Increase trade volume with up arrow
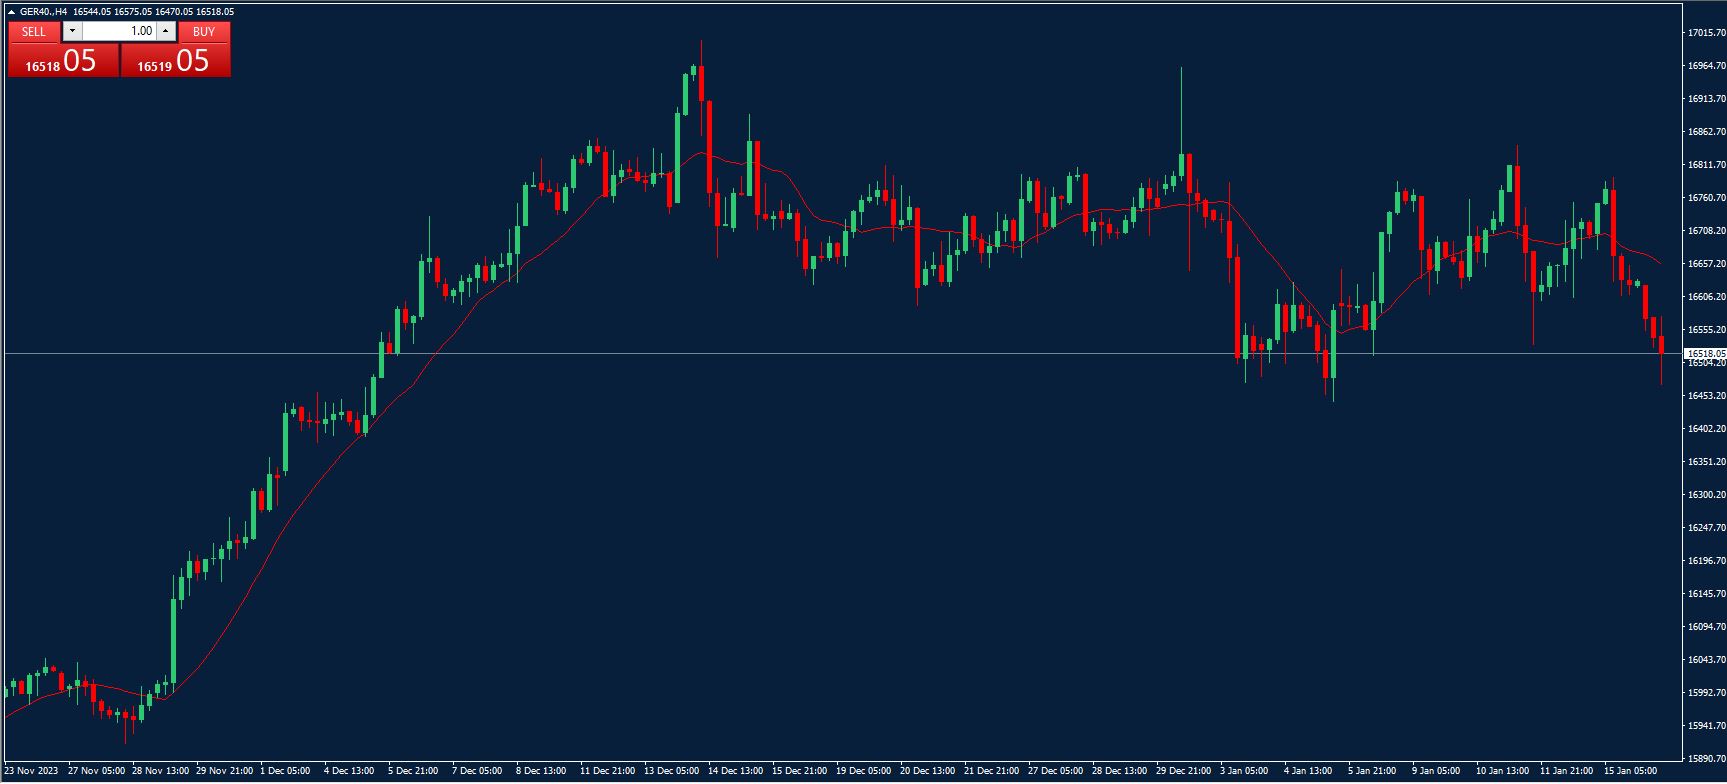The height and width of the screenshot is (784, 1727). (166, 31)
